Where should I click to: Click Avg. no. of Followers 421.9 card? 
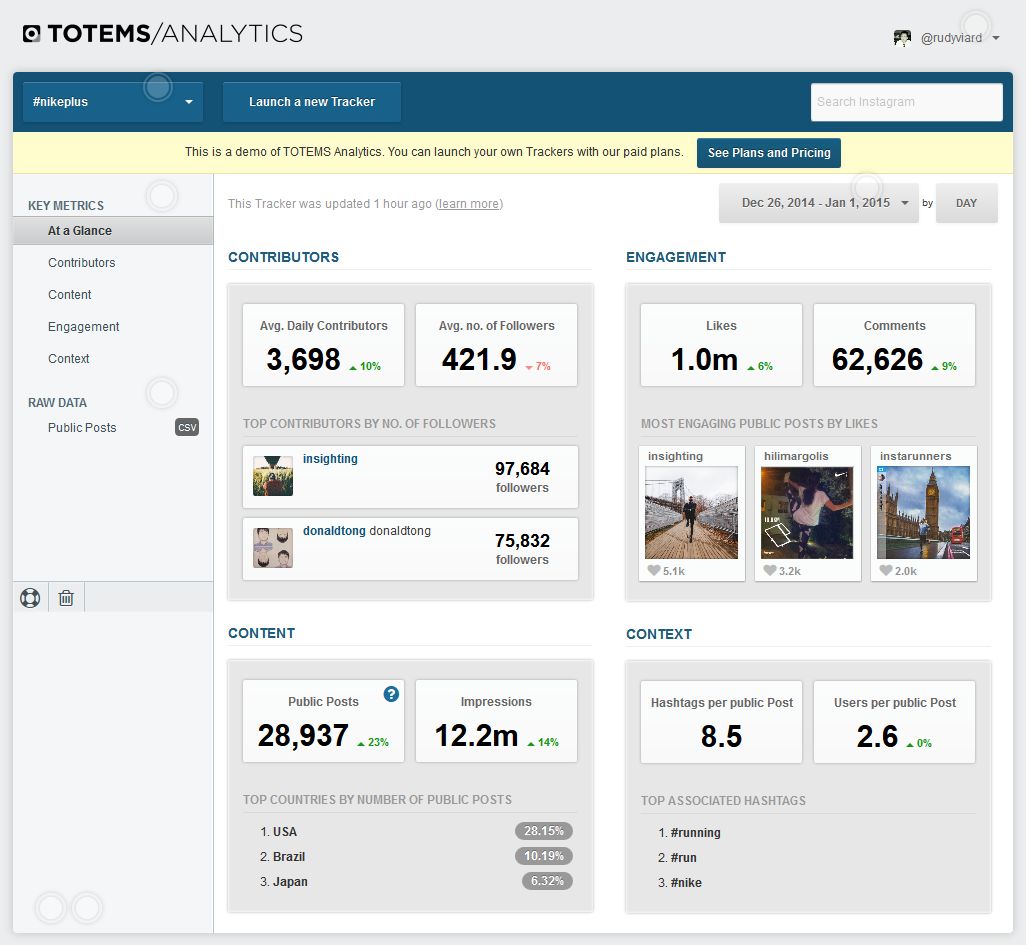(496, 345)
